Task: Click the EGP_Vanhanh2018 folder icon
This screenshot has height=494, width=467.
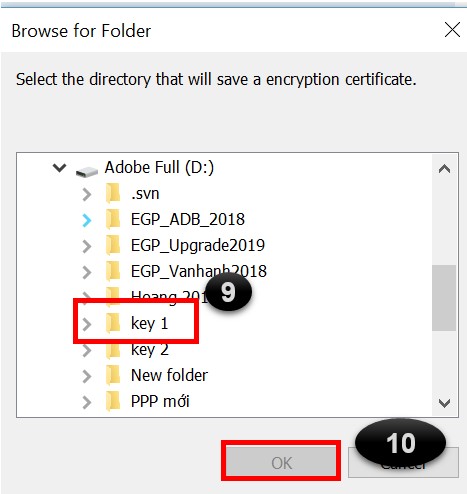Action: (x=113, y=271)
